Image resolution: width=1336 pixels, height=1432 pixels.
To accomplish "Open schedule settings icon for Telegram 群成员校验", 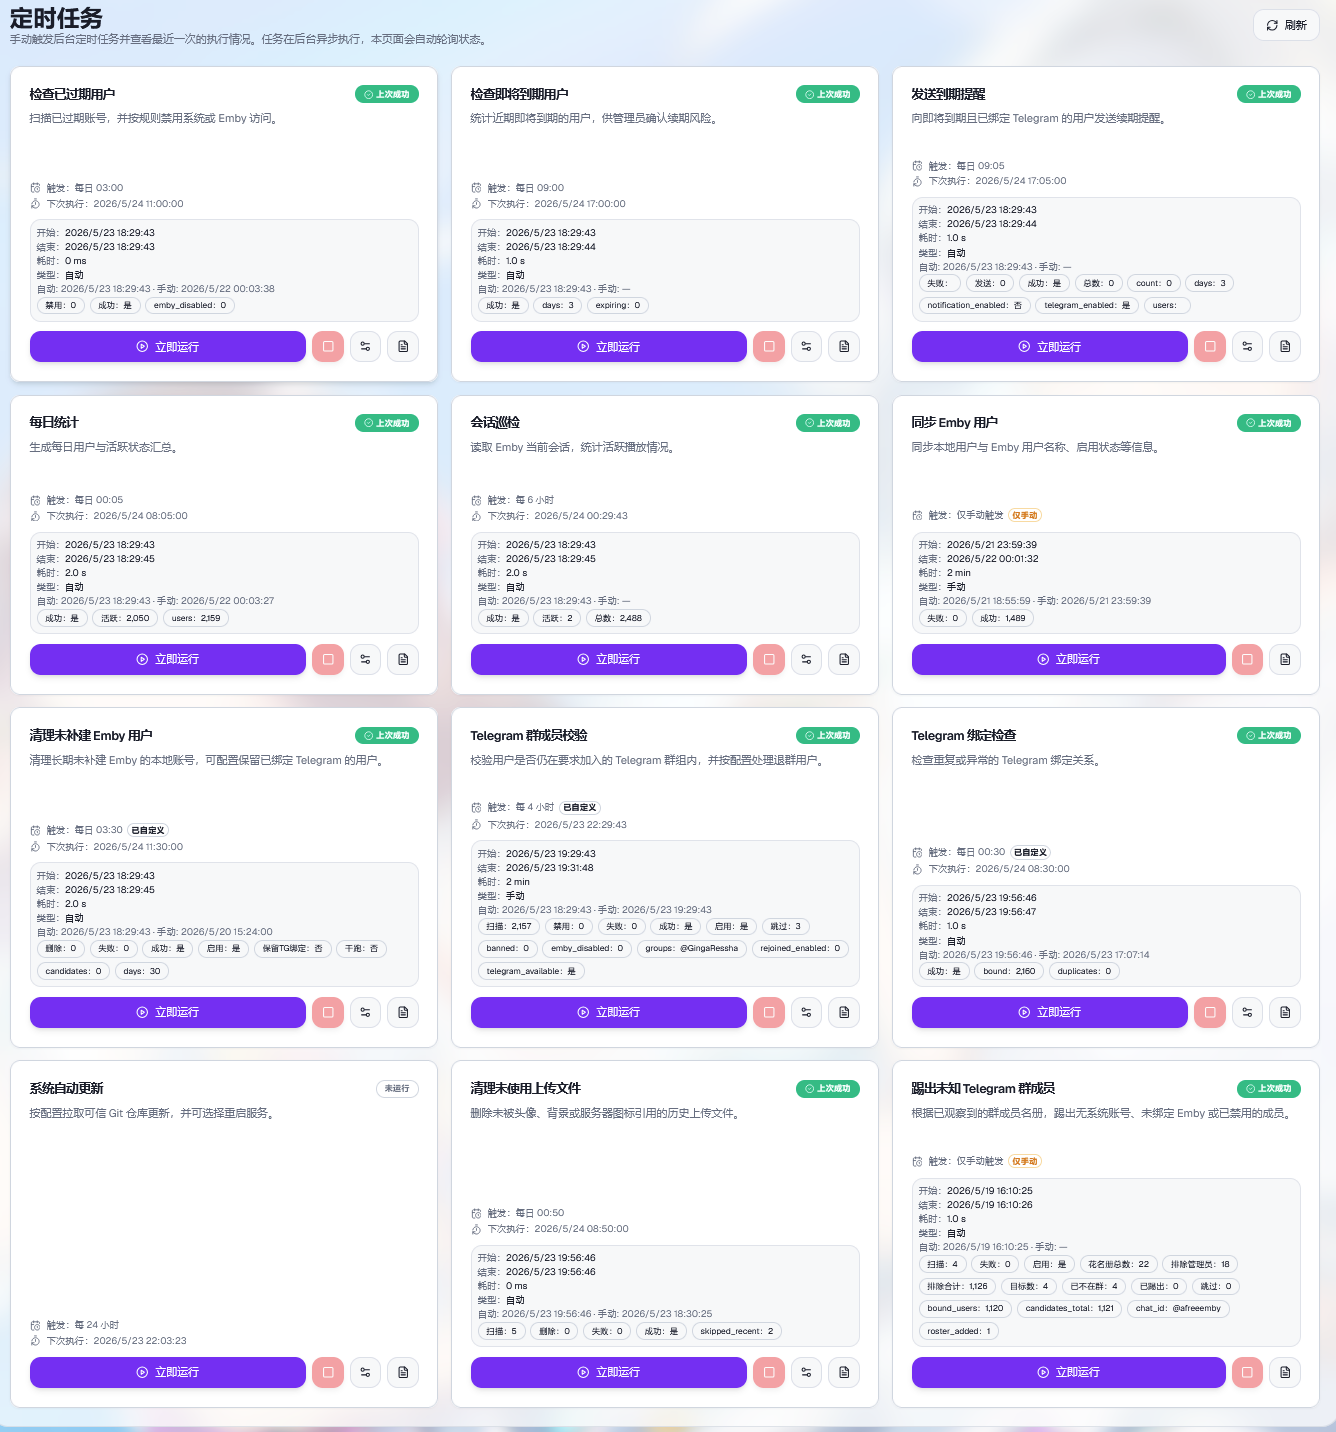I will 806,1012.
